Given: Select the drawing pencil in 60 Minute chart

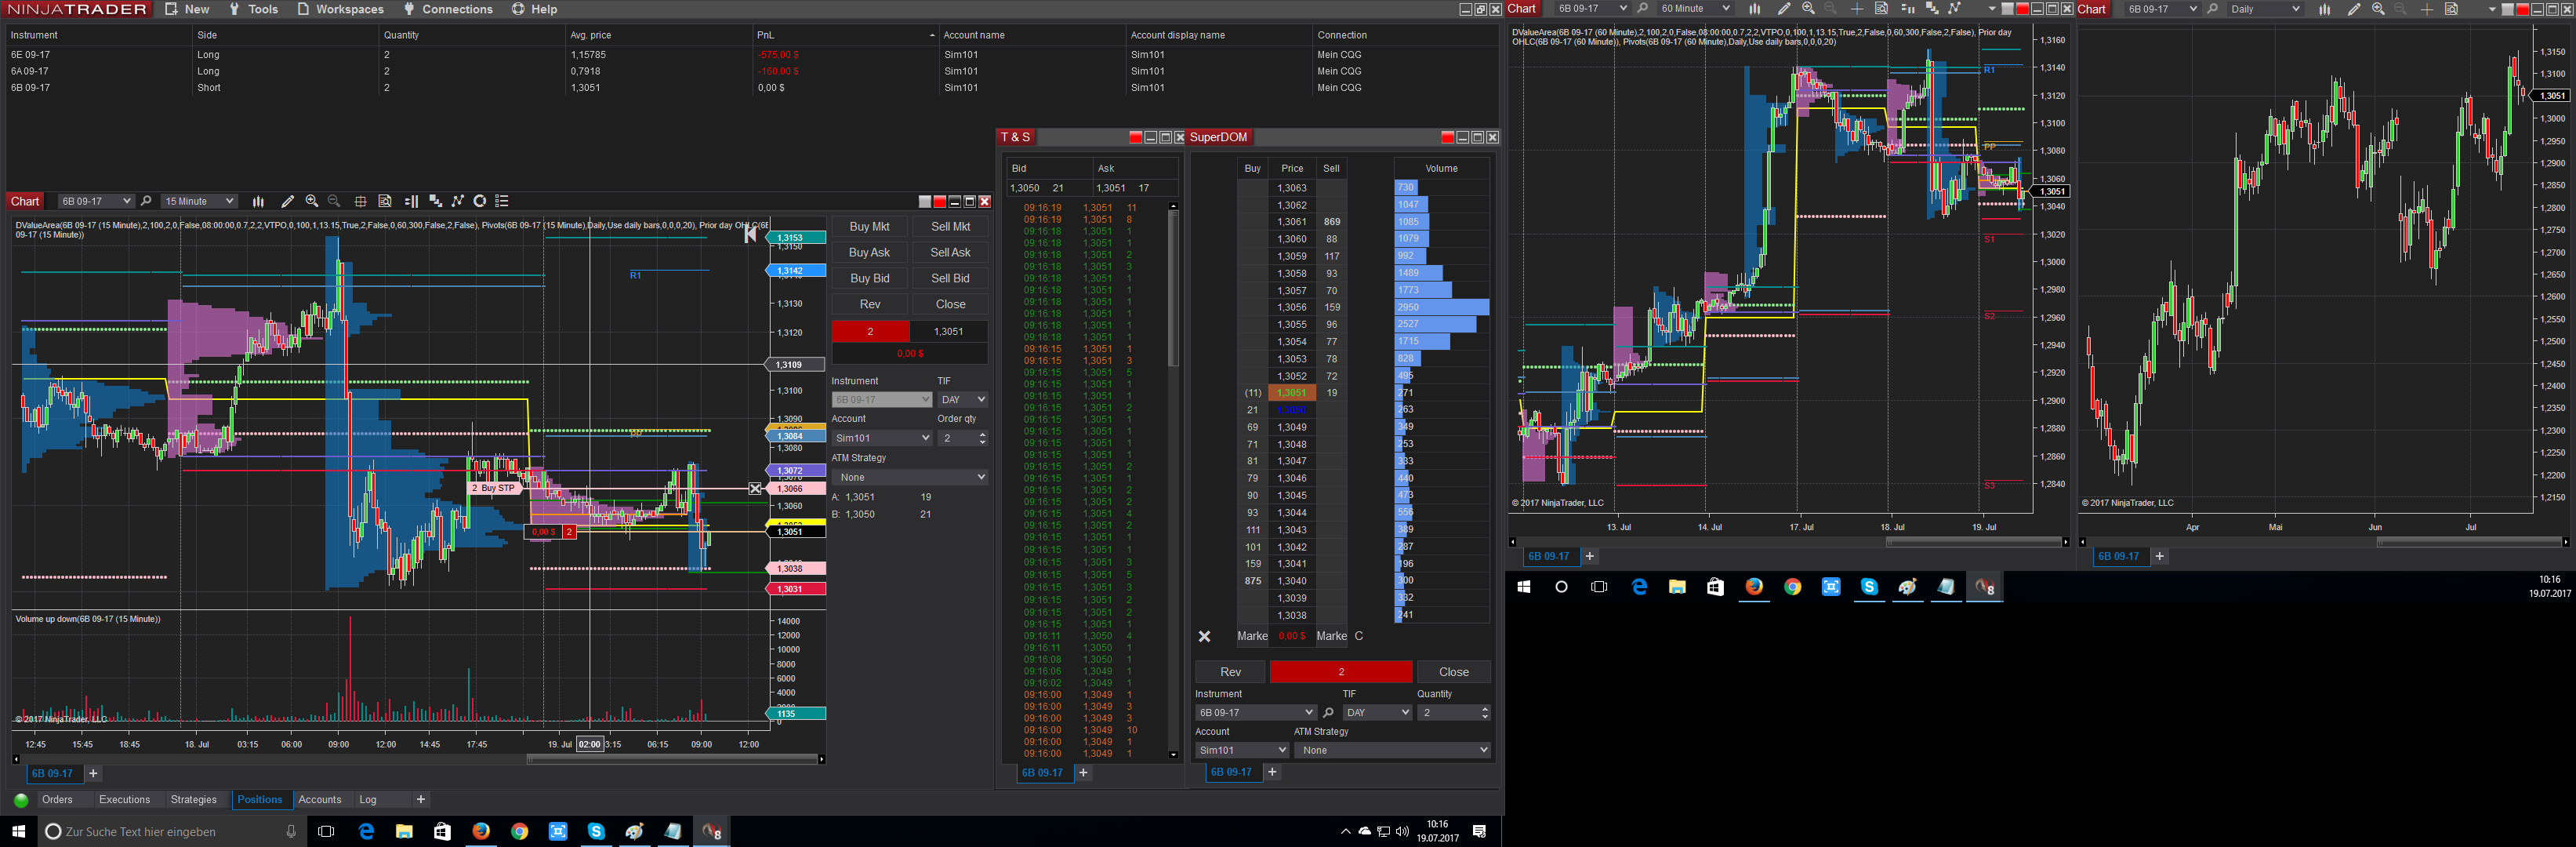Looking at the screenshot, I should 1784,9.
